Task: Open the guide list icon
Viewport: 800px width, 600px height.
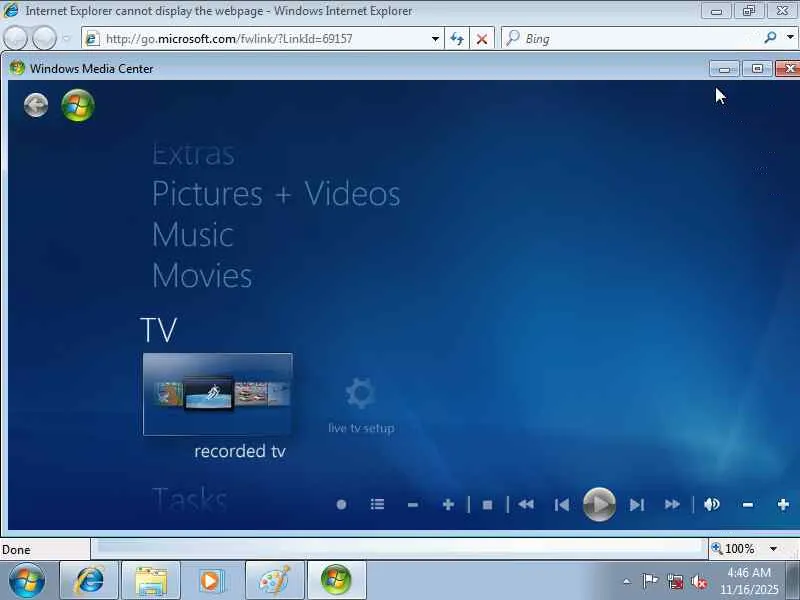Action: click(377, 505)
